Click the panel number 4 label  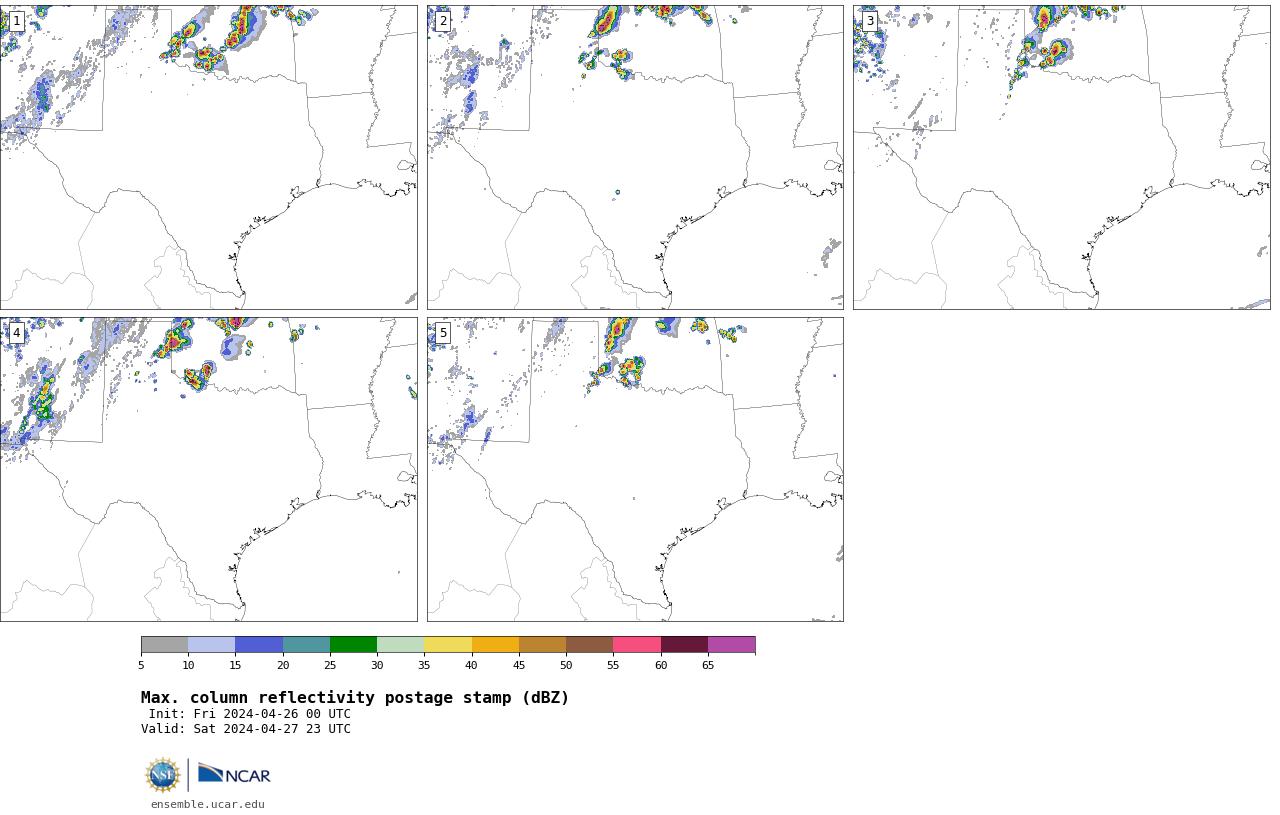[16, 333]
